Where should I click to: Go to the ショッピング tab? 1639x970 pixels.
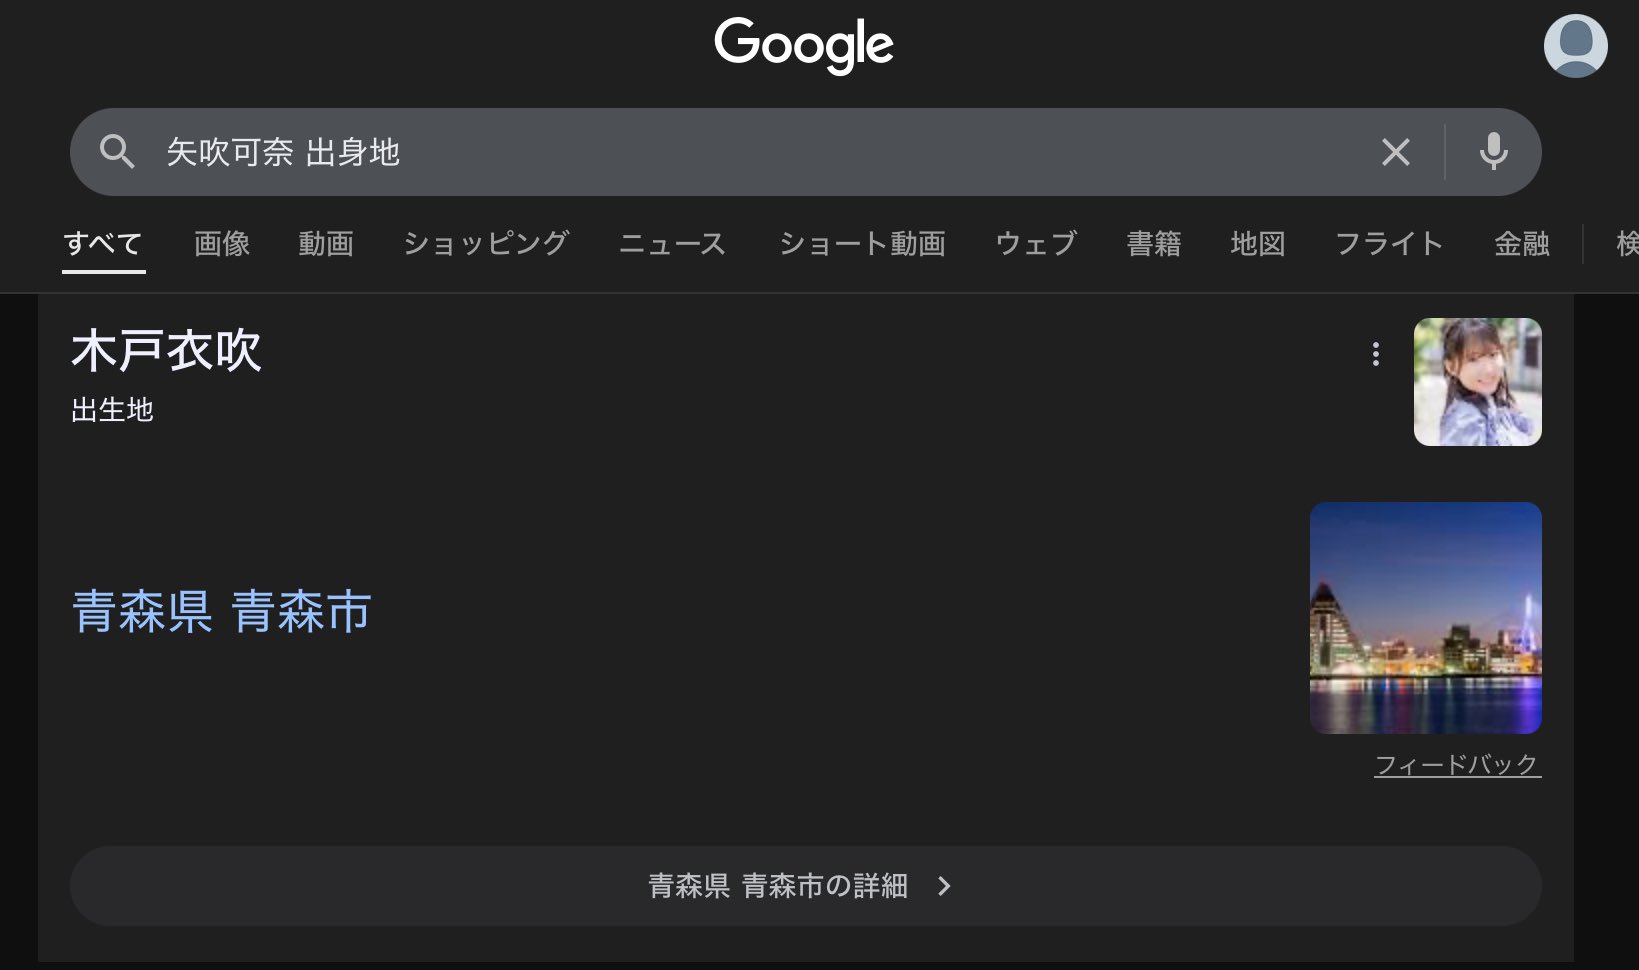coord(486,244)
